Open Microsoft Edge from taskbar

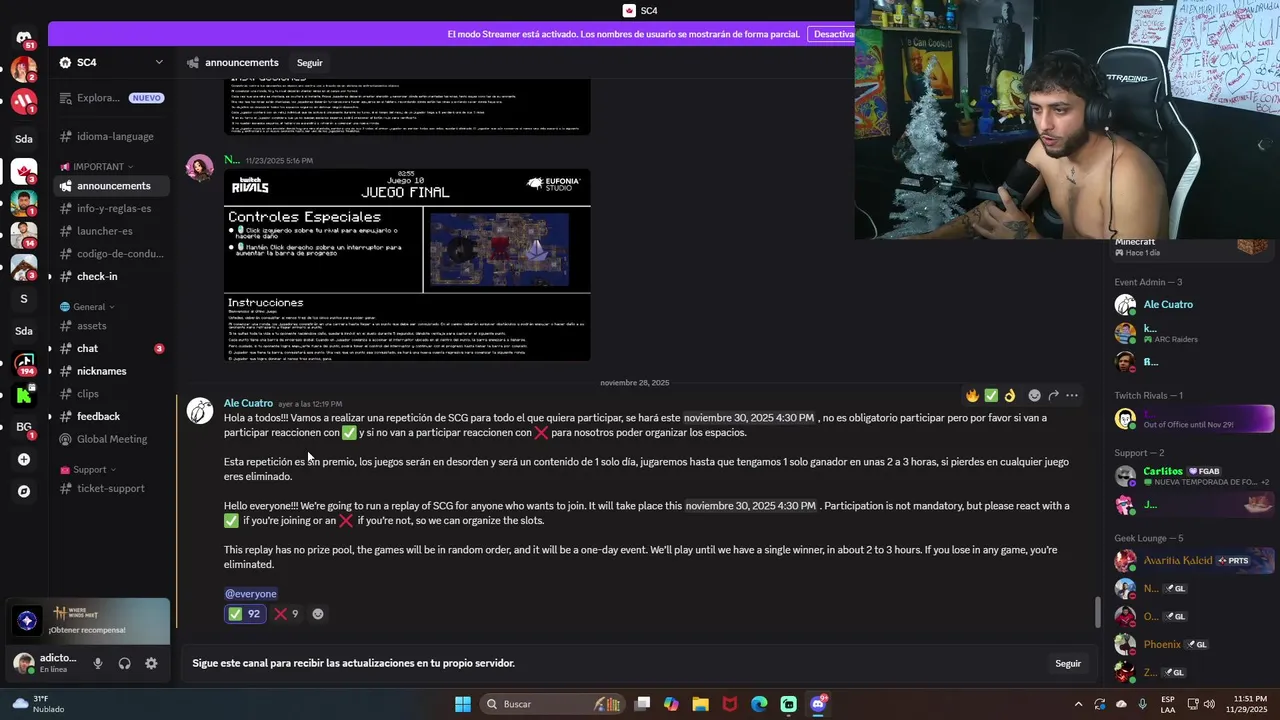point(759,704)
